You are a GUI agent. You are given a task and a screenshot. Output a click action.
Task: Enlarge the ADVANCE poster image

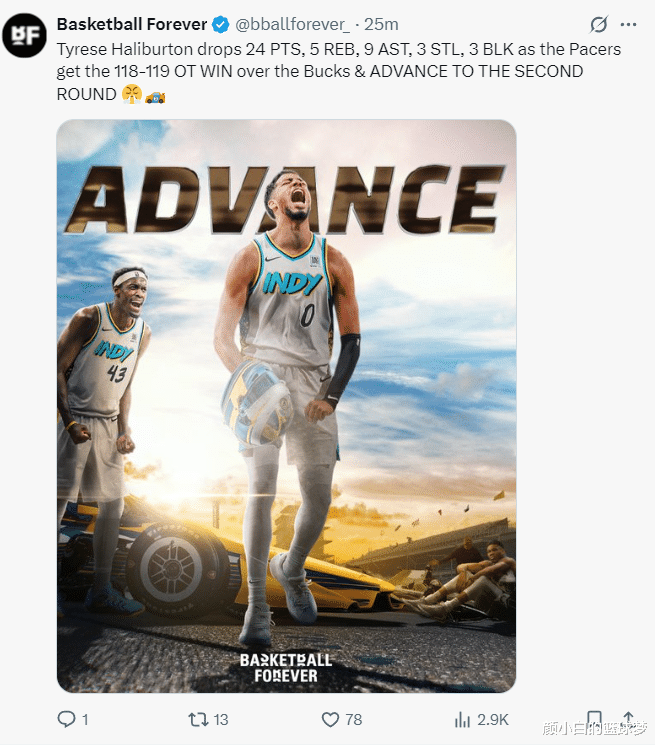click(286, 406)
